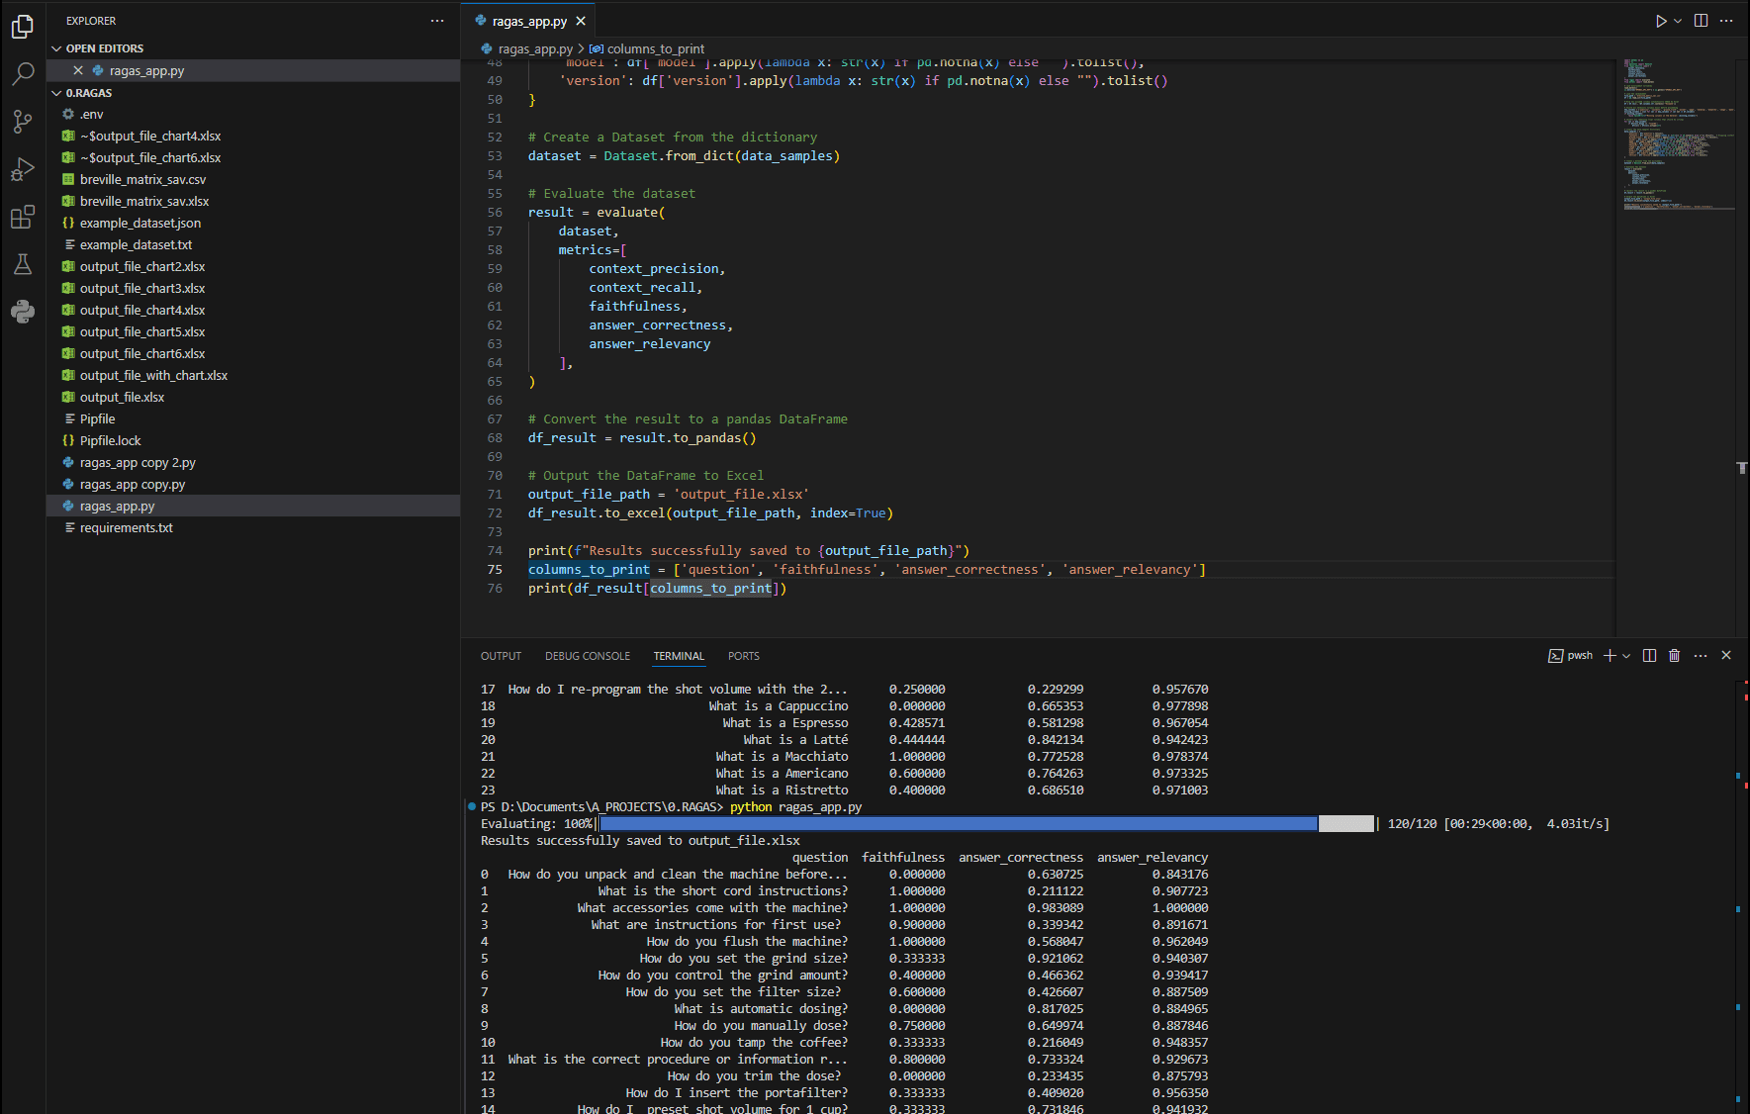Open ragas_app copy.py file
1750x1114 pixels.
(x=254, y=485)
